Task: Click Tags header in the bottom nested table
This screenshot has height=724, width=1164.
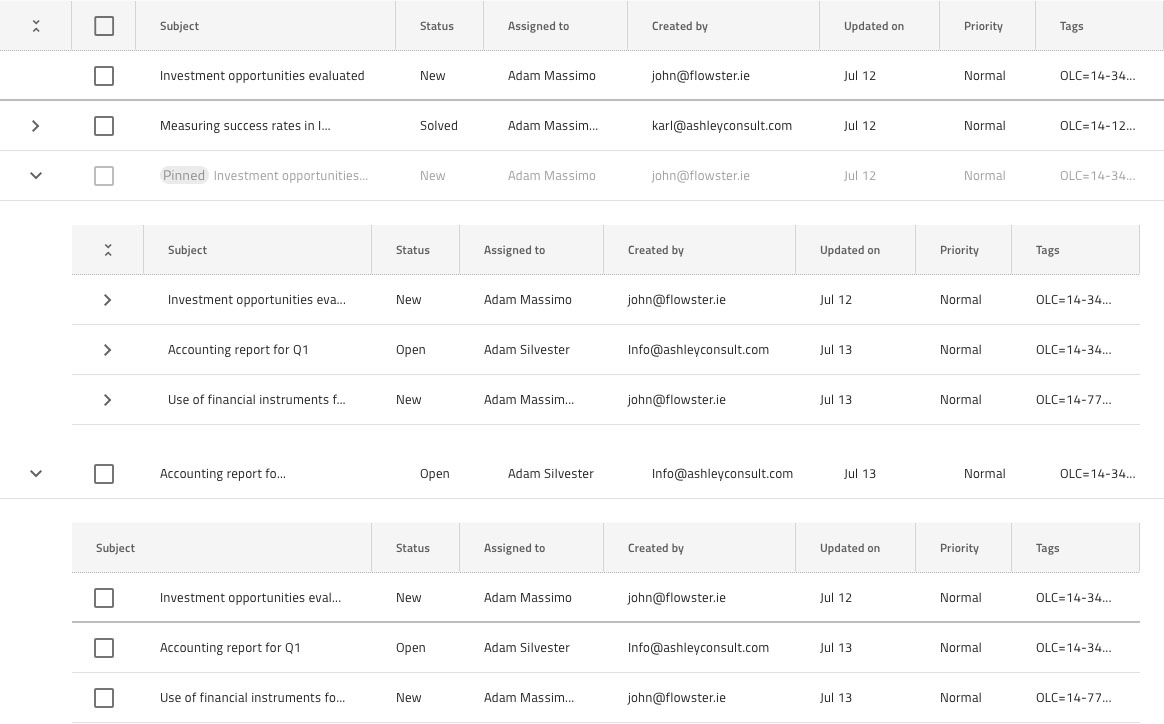Action: click(x=1047, y=548)
